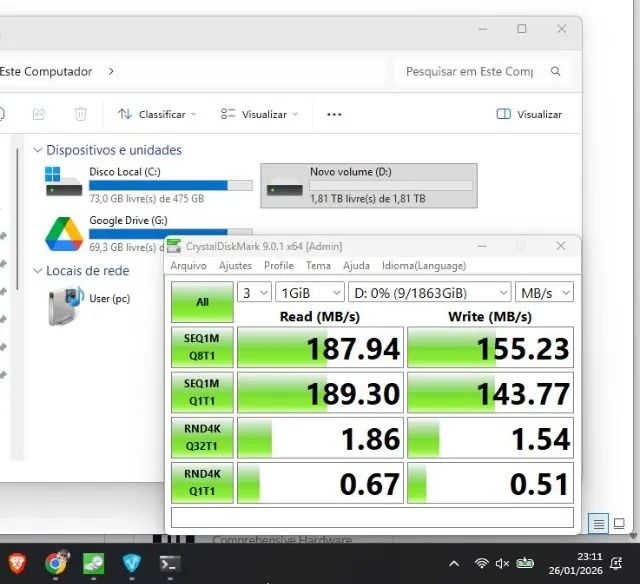The image size is (640, 584).
Task: Click the Este Computador breadcrumb
Action: [46, 71]
